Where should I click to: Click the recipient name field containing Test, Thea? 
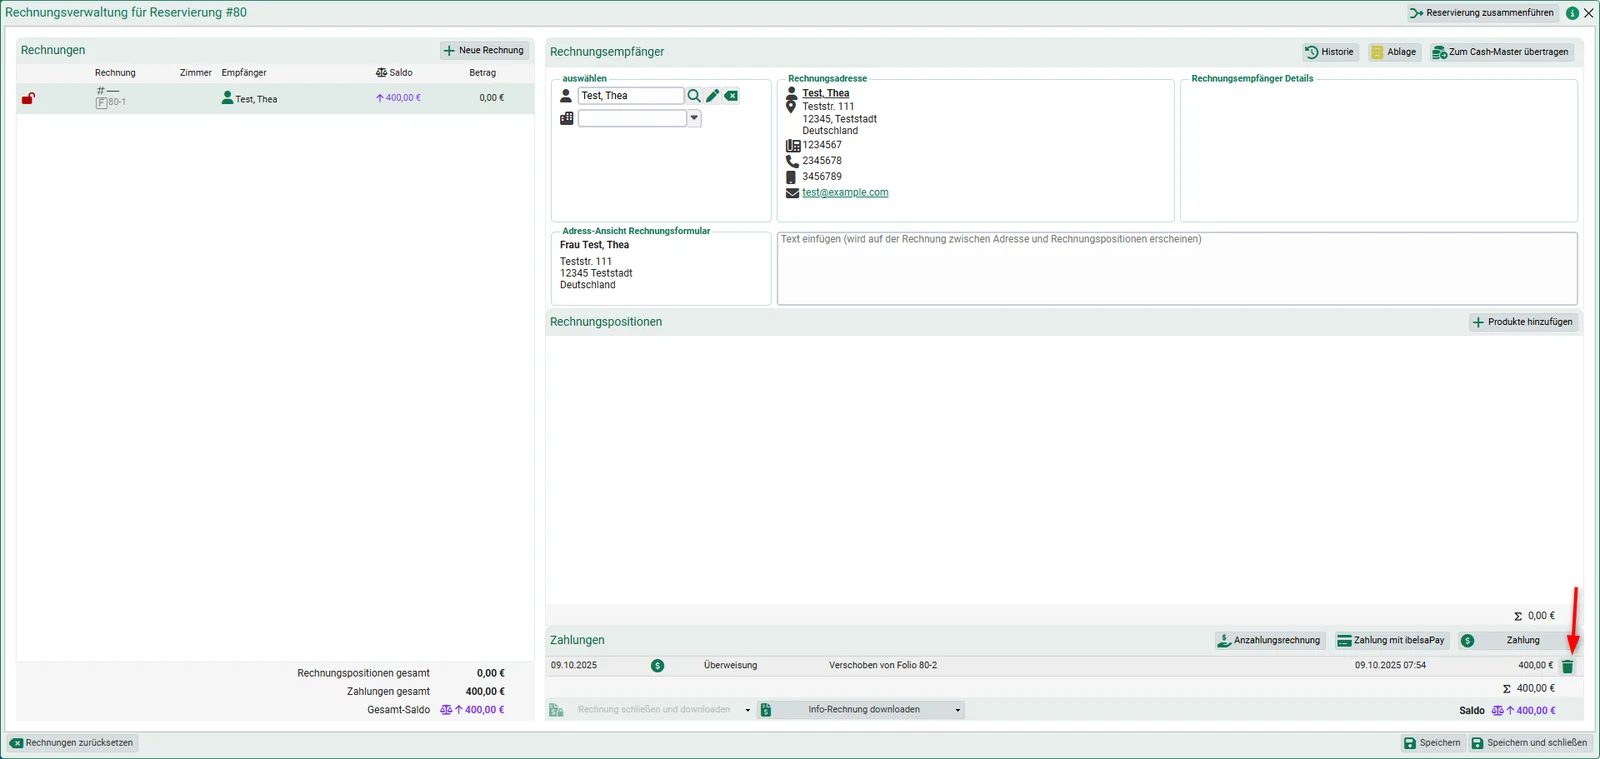(x=631, y=96)
